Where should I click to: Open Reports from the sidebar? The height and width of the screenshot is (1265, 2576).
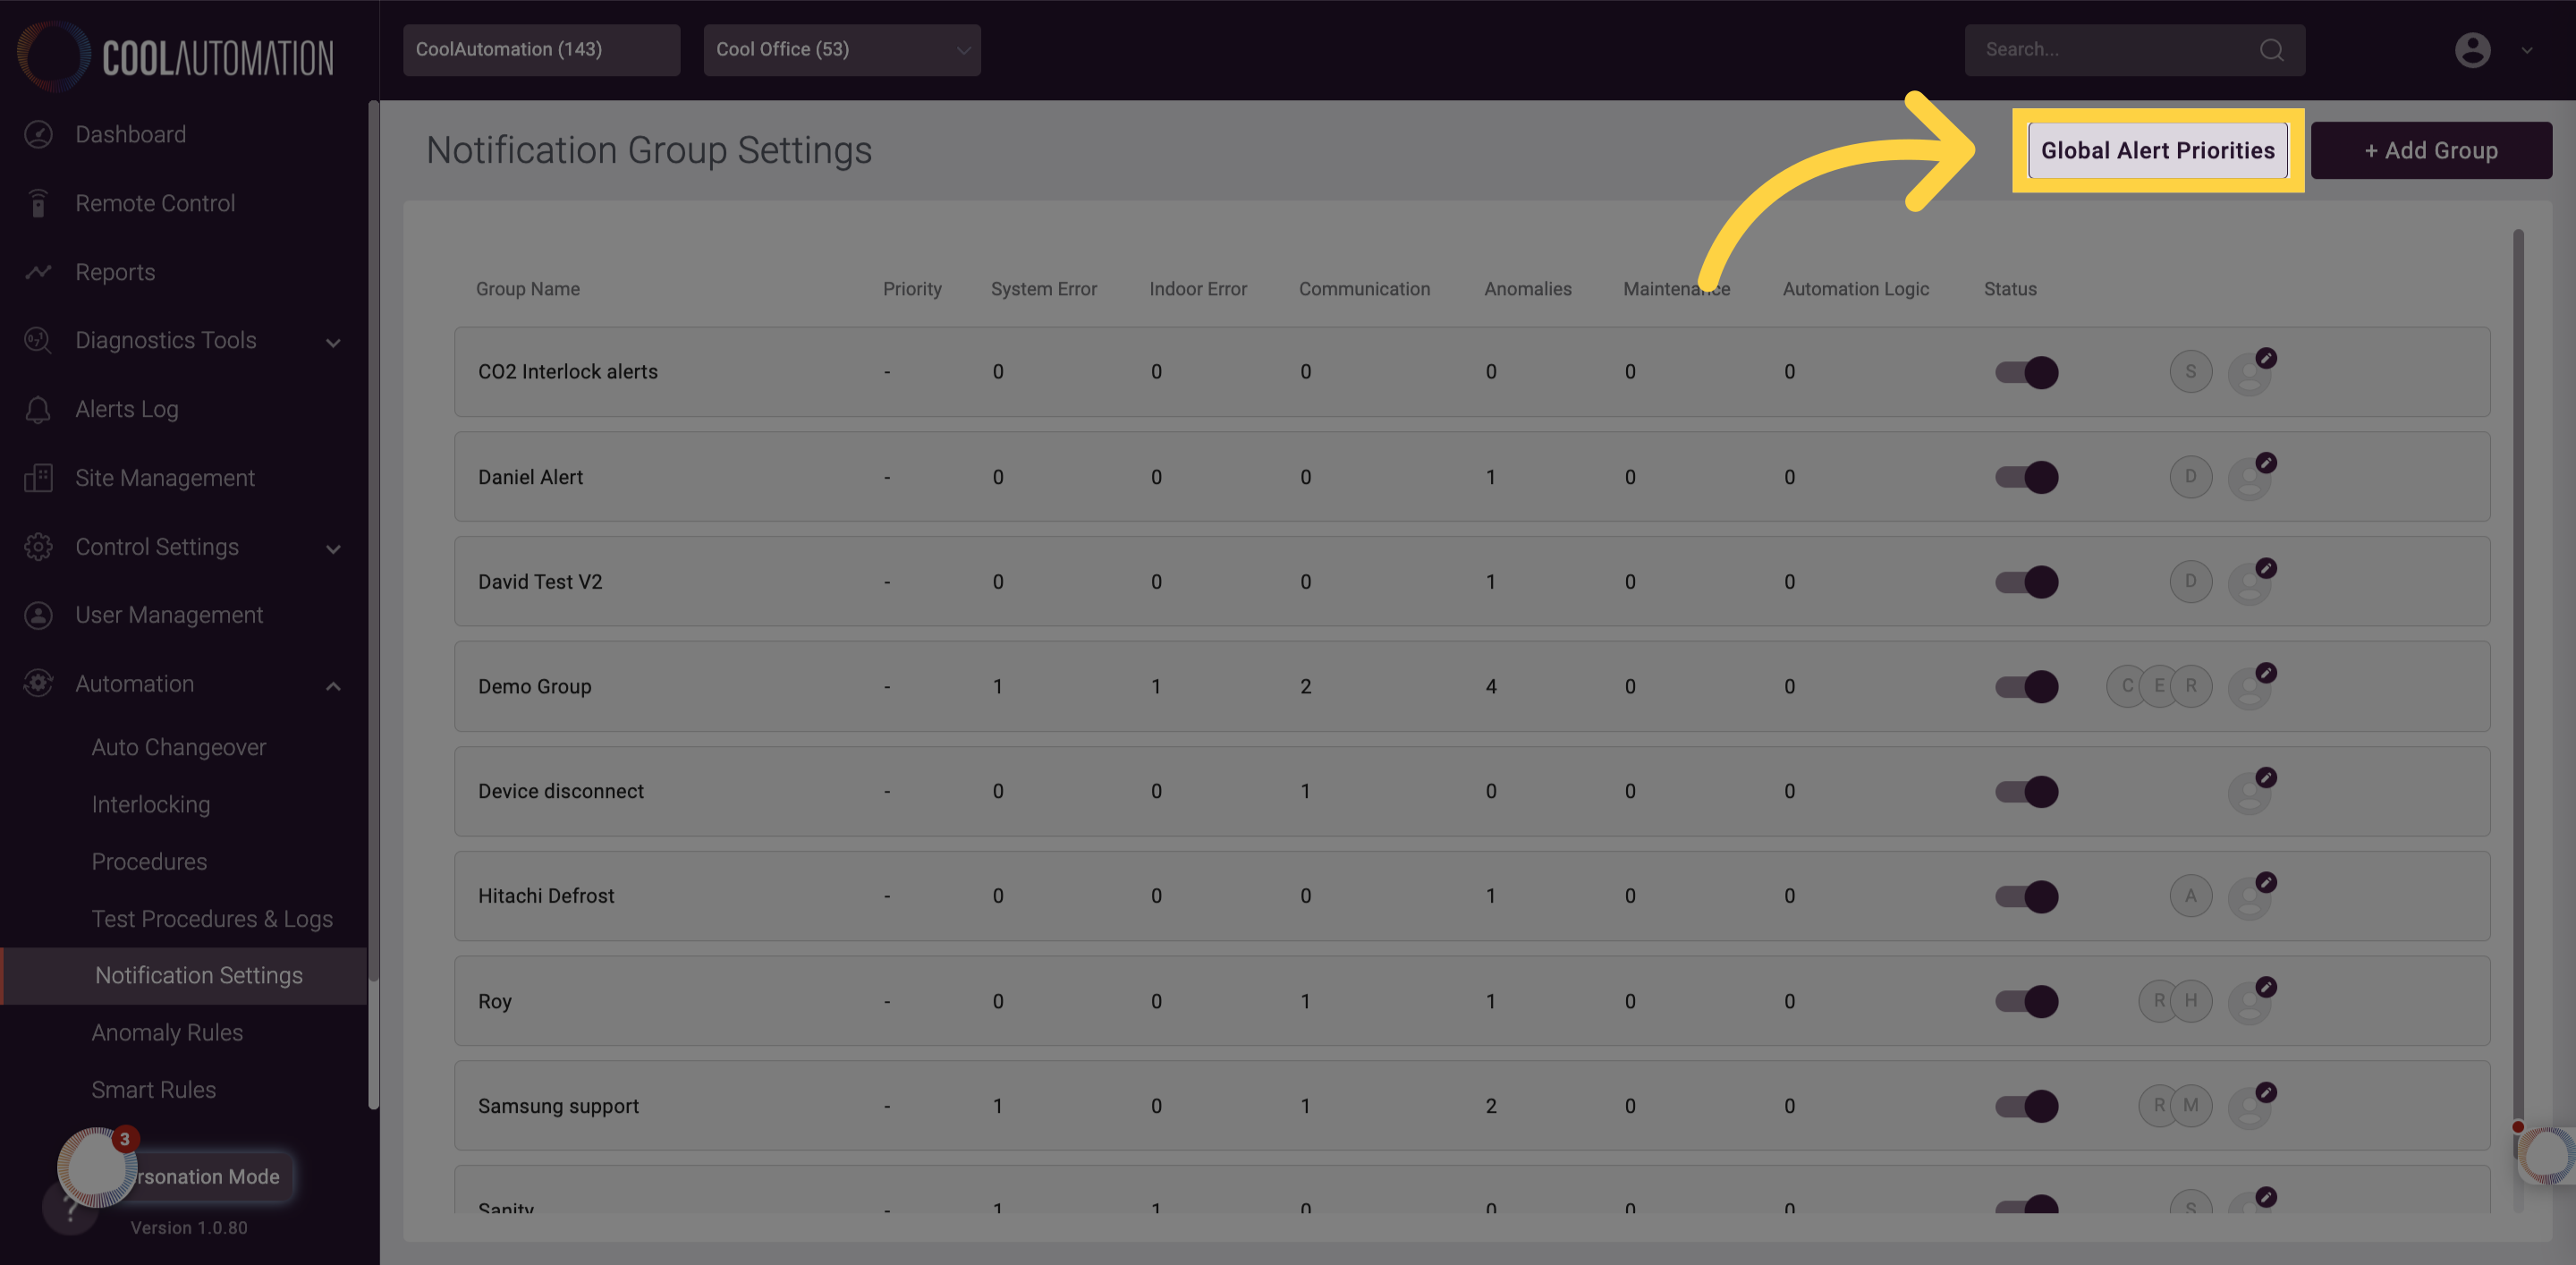[x=114, y=272]
